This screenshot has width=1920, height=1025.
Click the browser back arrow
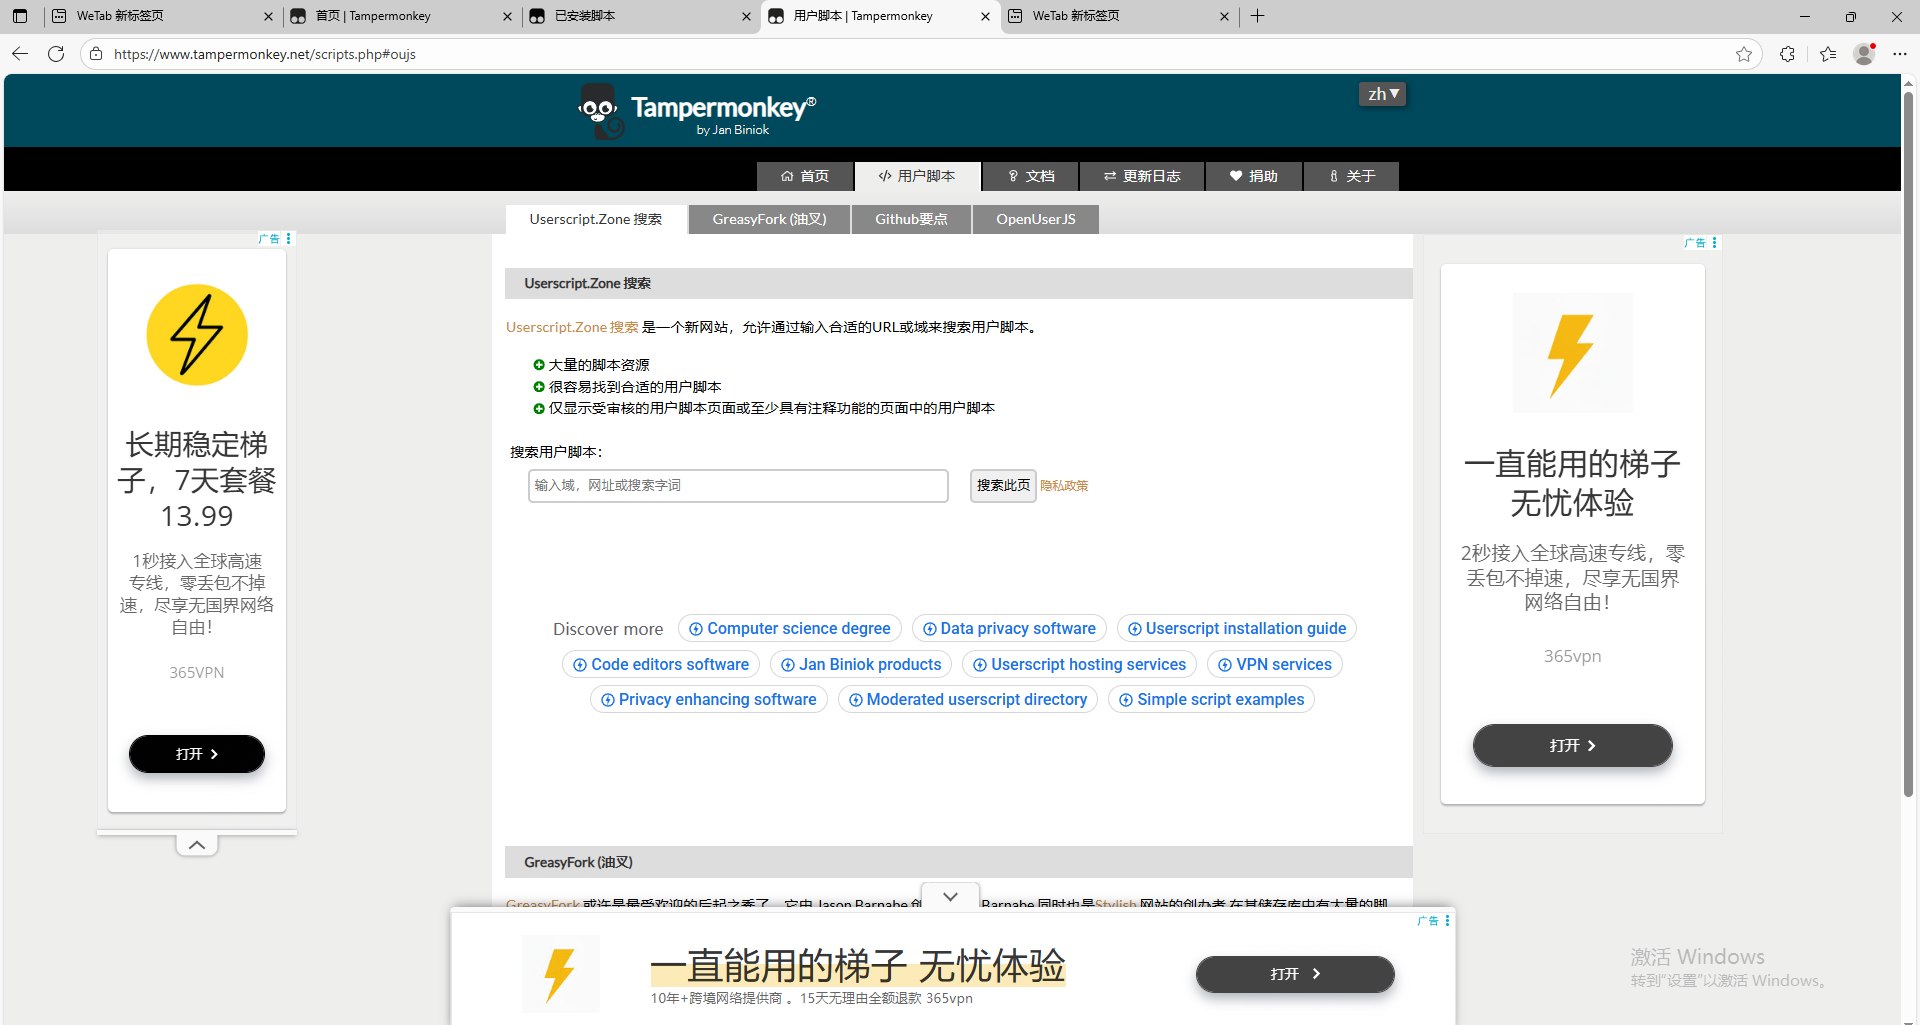point(20,54)
